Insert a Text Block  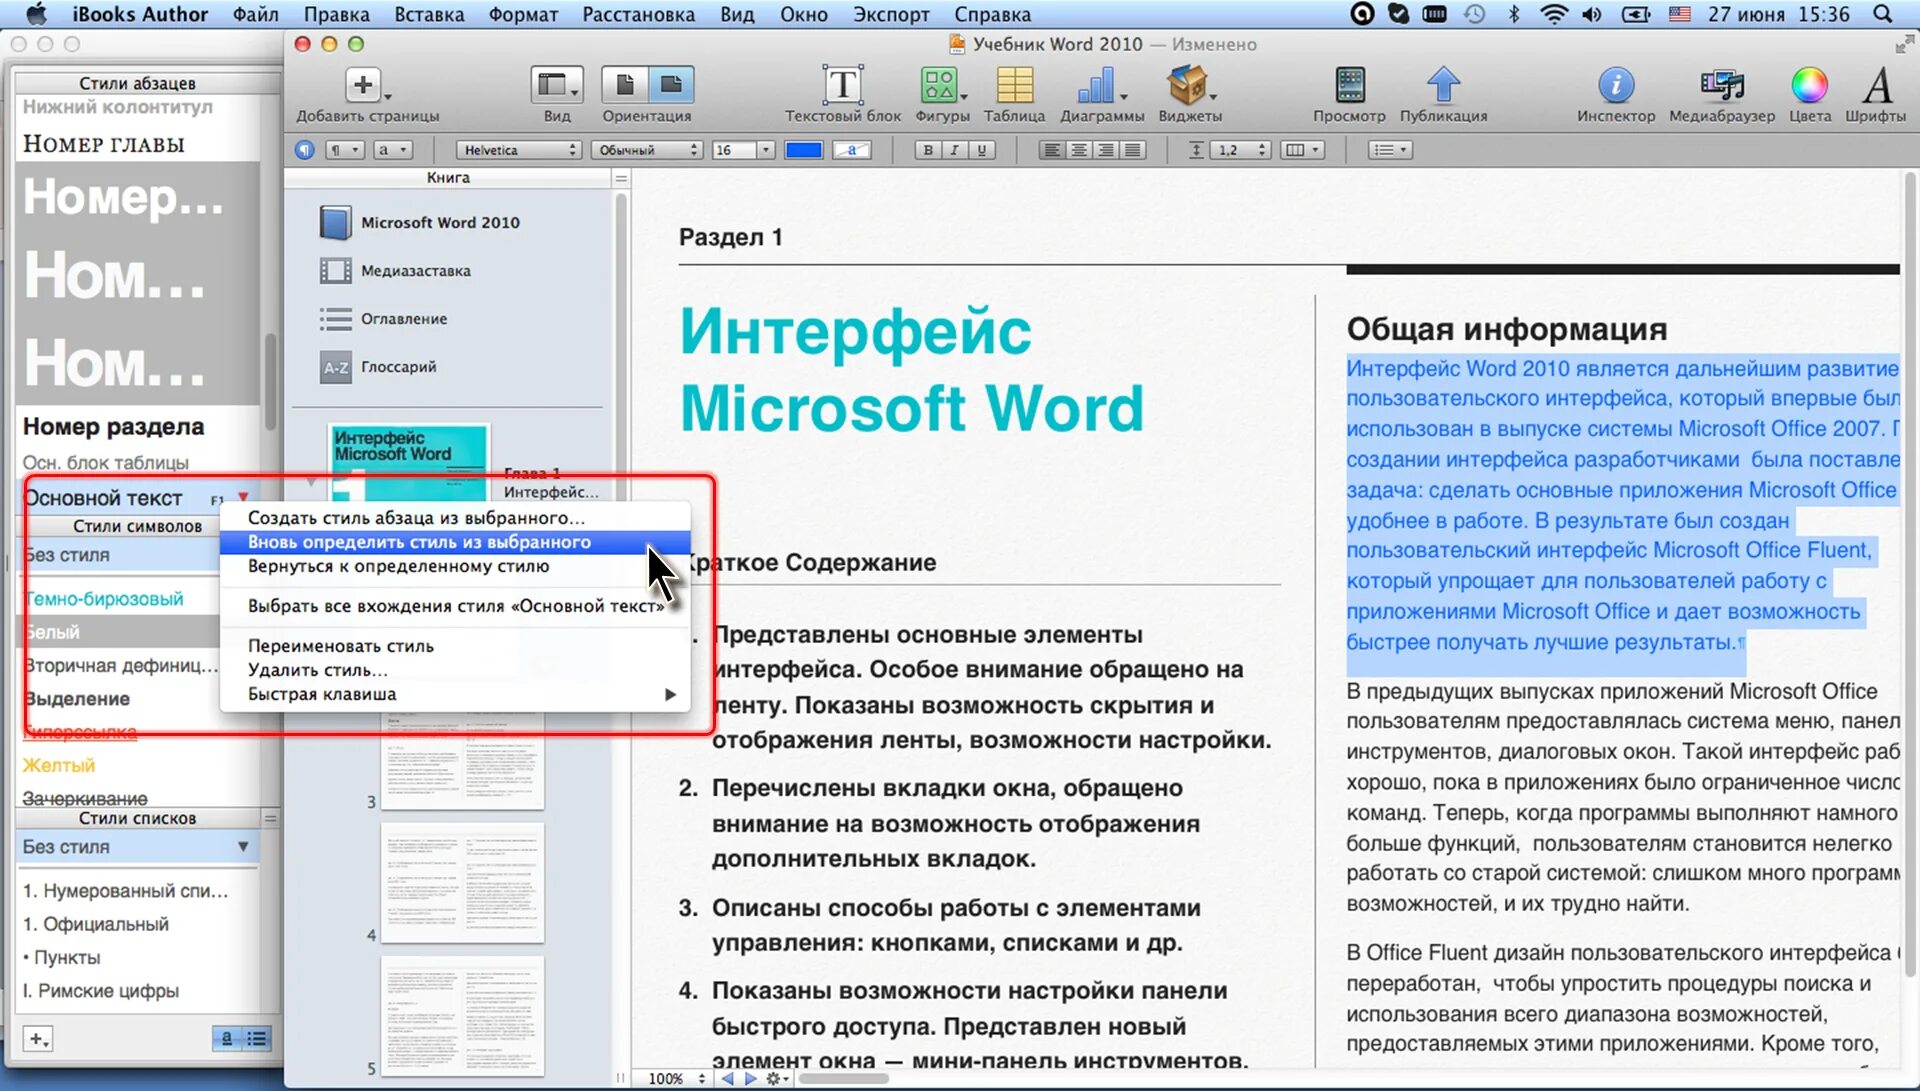point(842,87)
